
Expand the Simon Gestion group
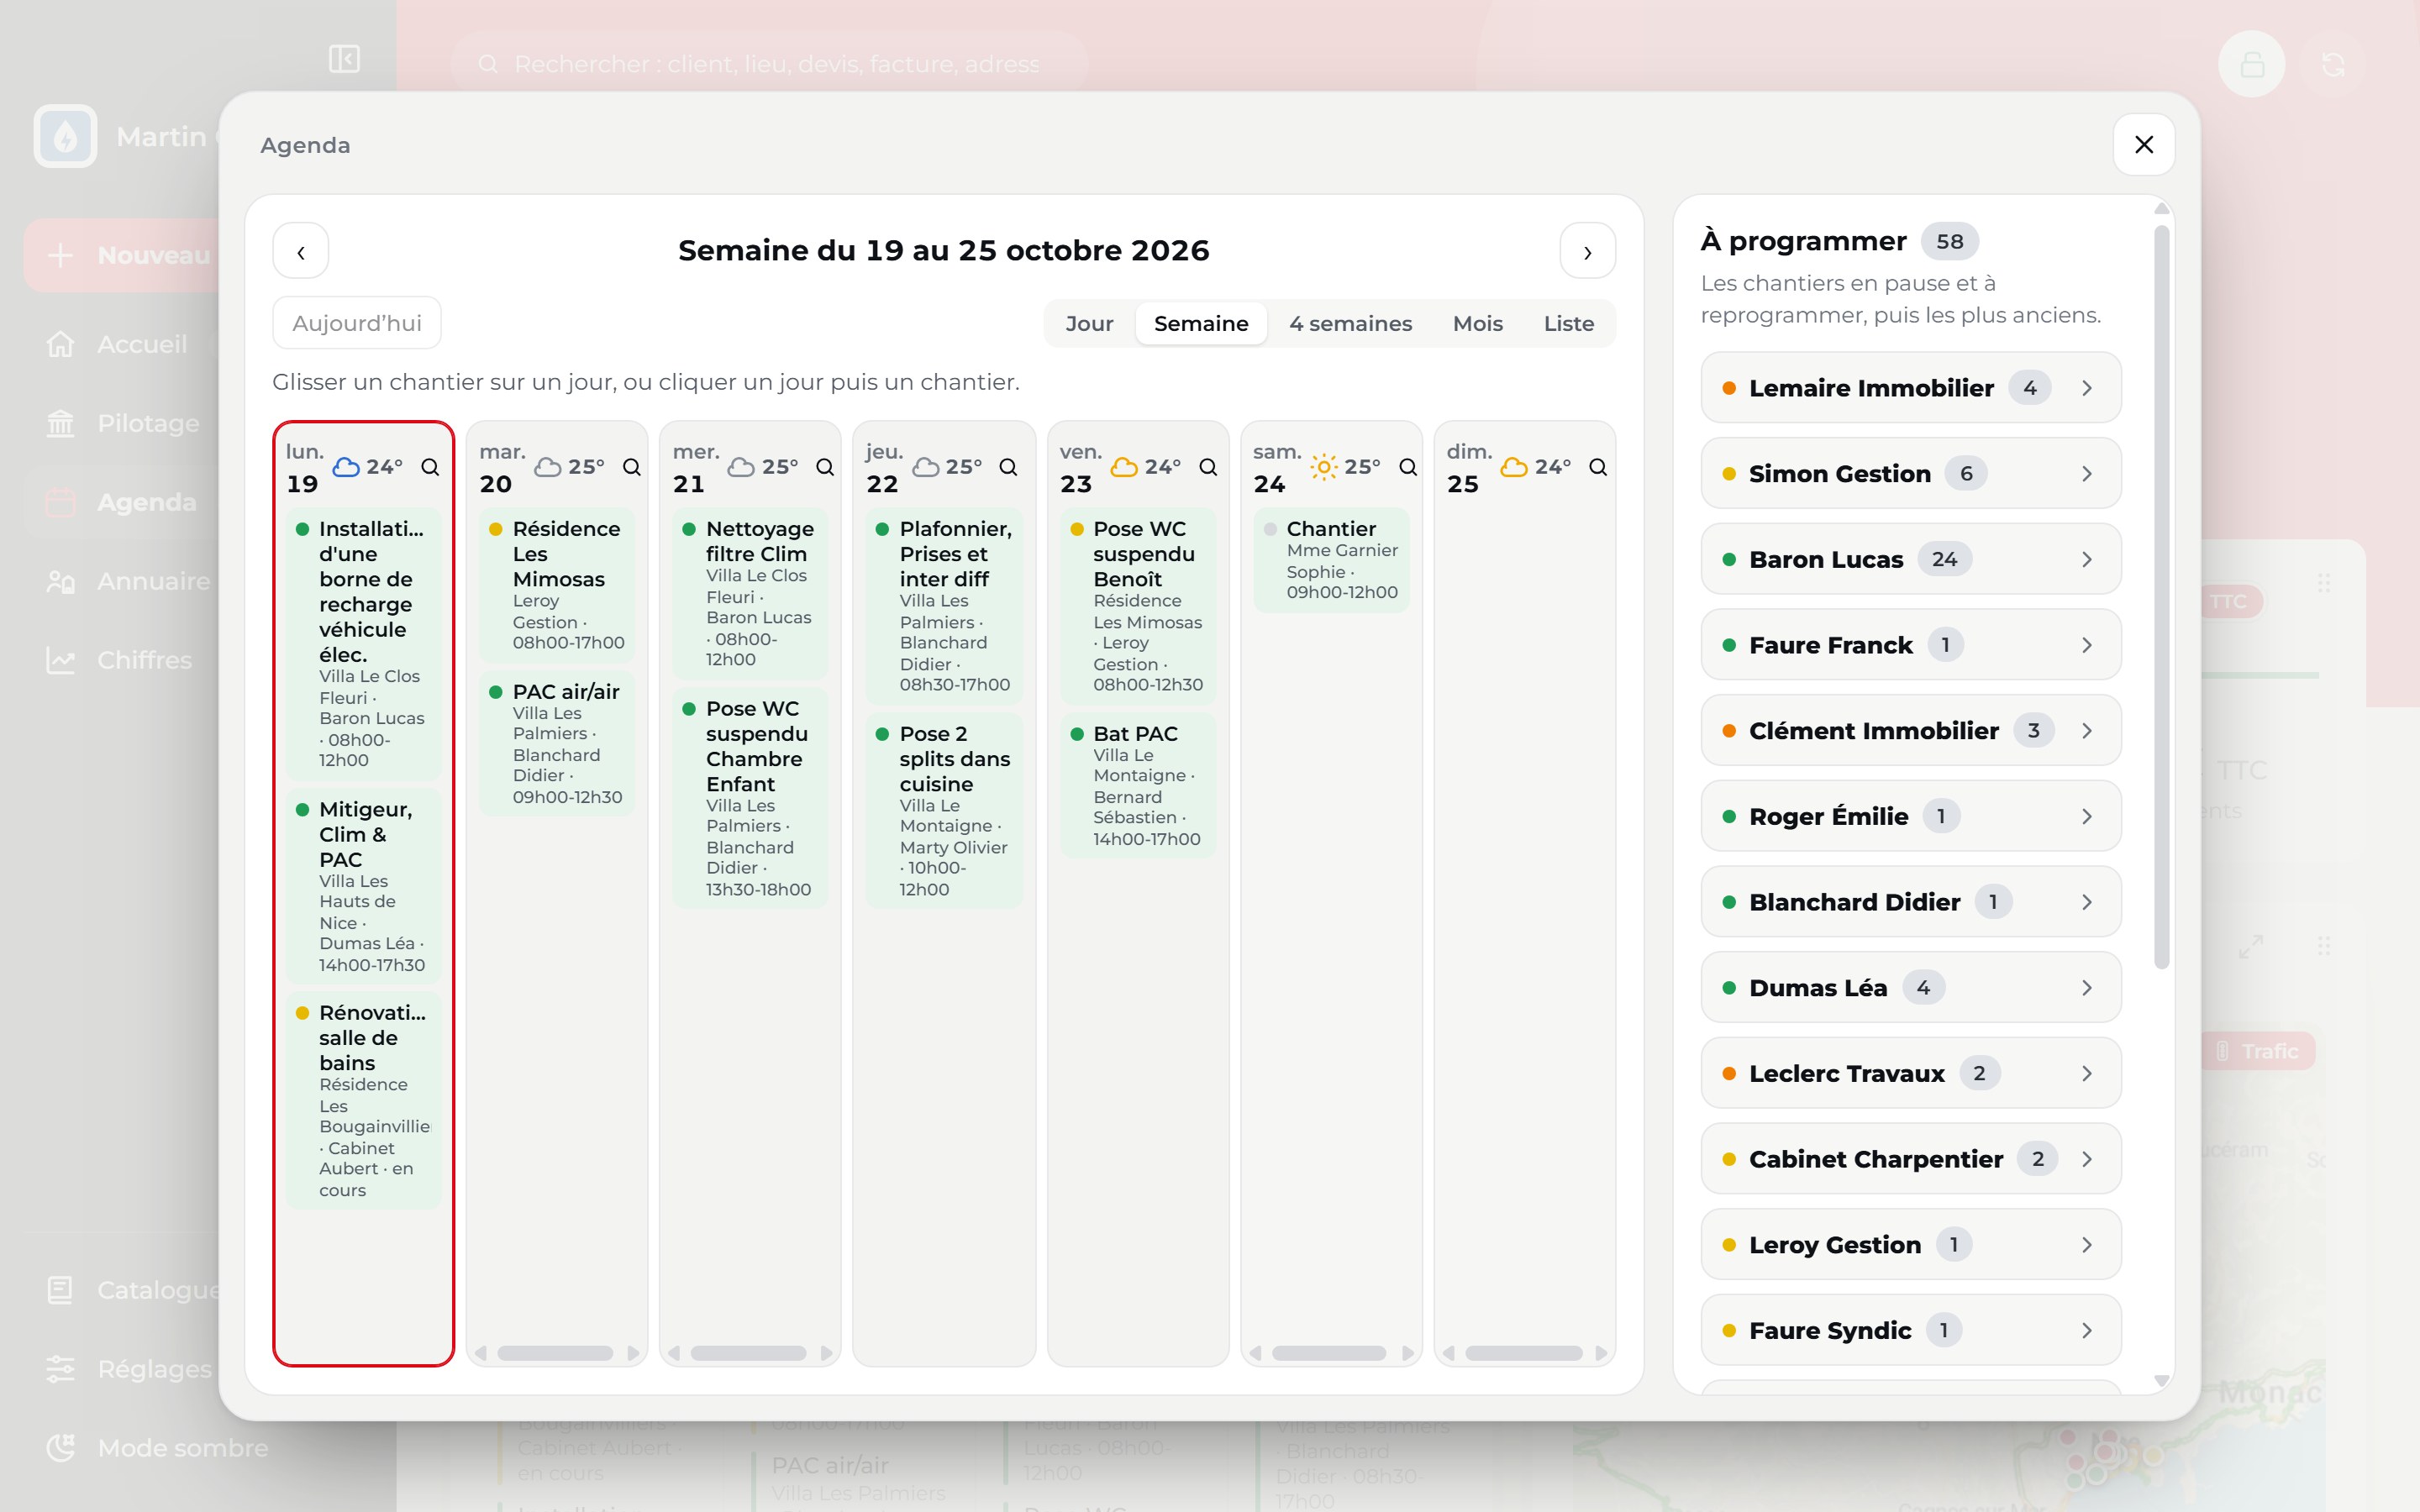point(1911,474)
